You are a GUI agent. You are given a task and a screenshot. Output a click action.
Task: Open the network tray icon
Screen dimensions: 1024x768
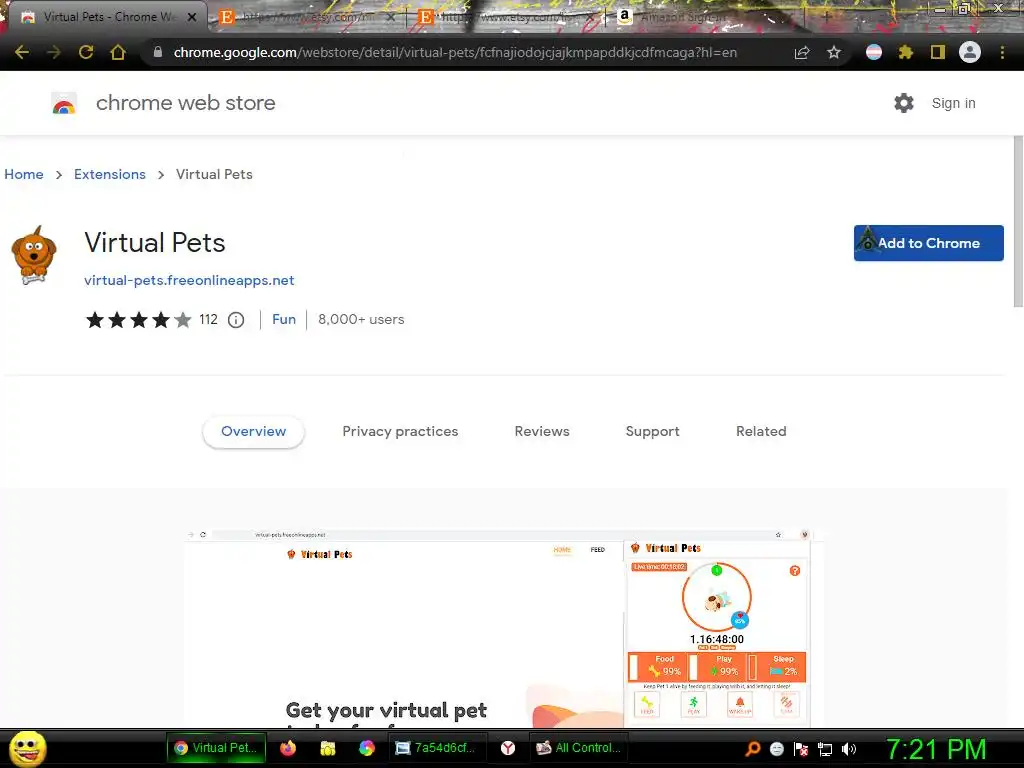825,749
